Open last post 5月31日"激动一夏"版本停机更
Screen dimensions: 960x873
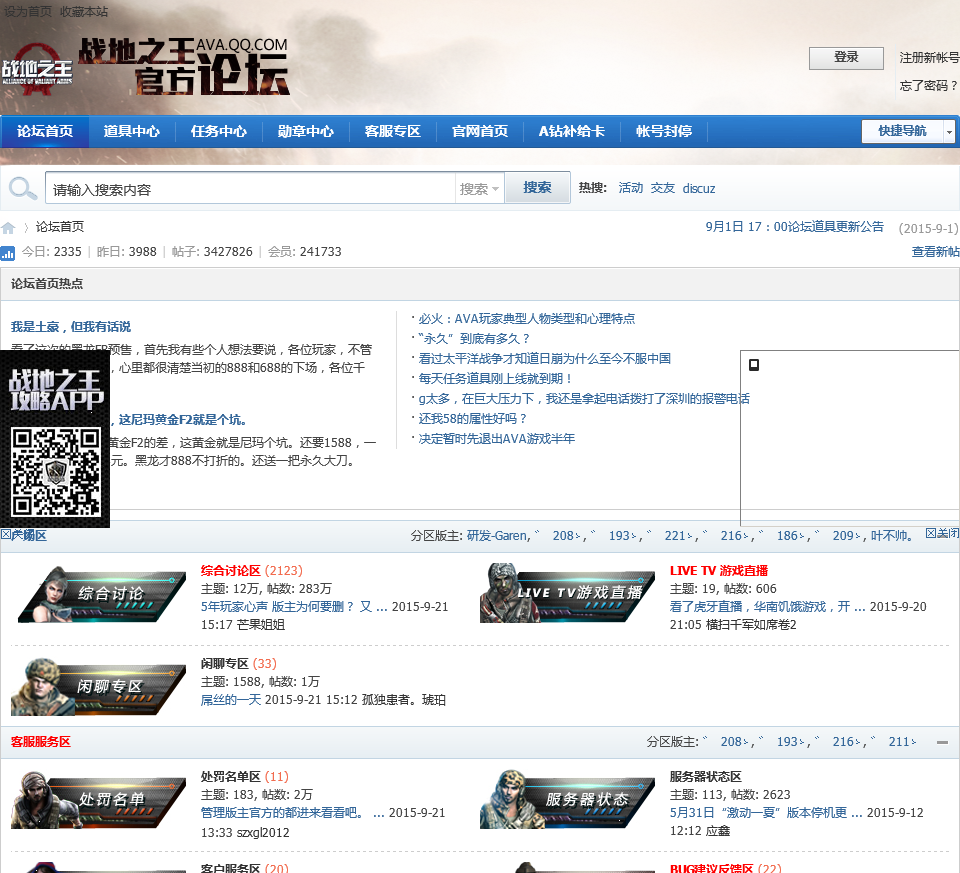[766, 813]
